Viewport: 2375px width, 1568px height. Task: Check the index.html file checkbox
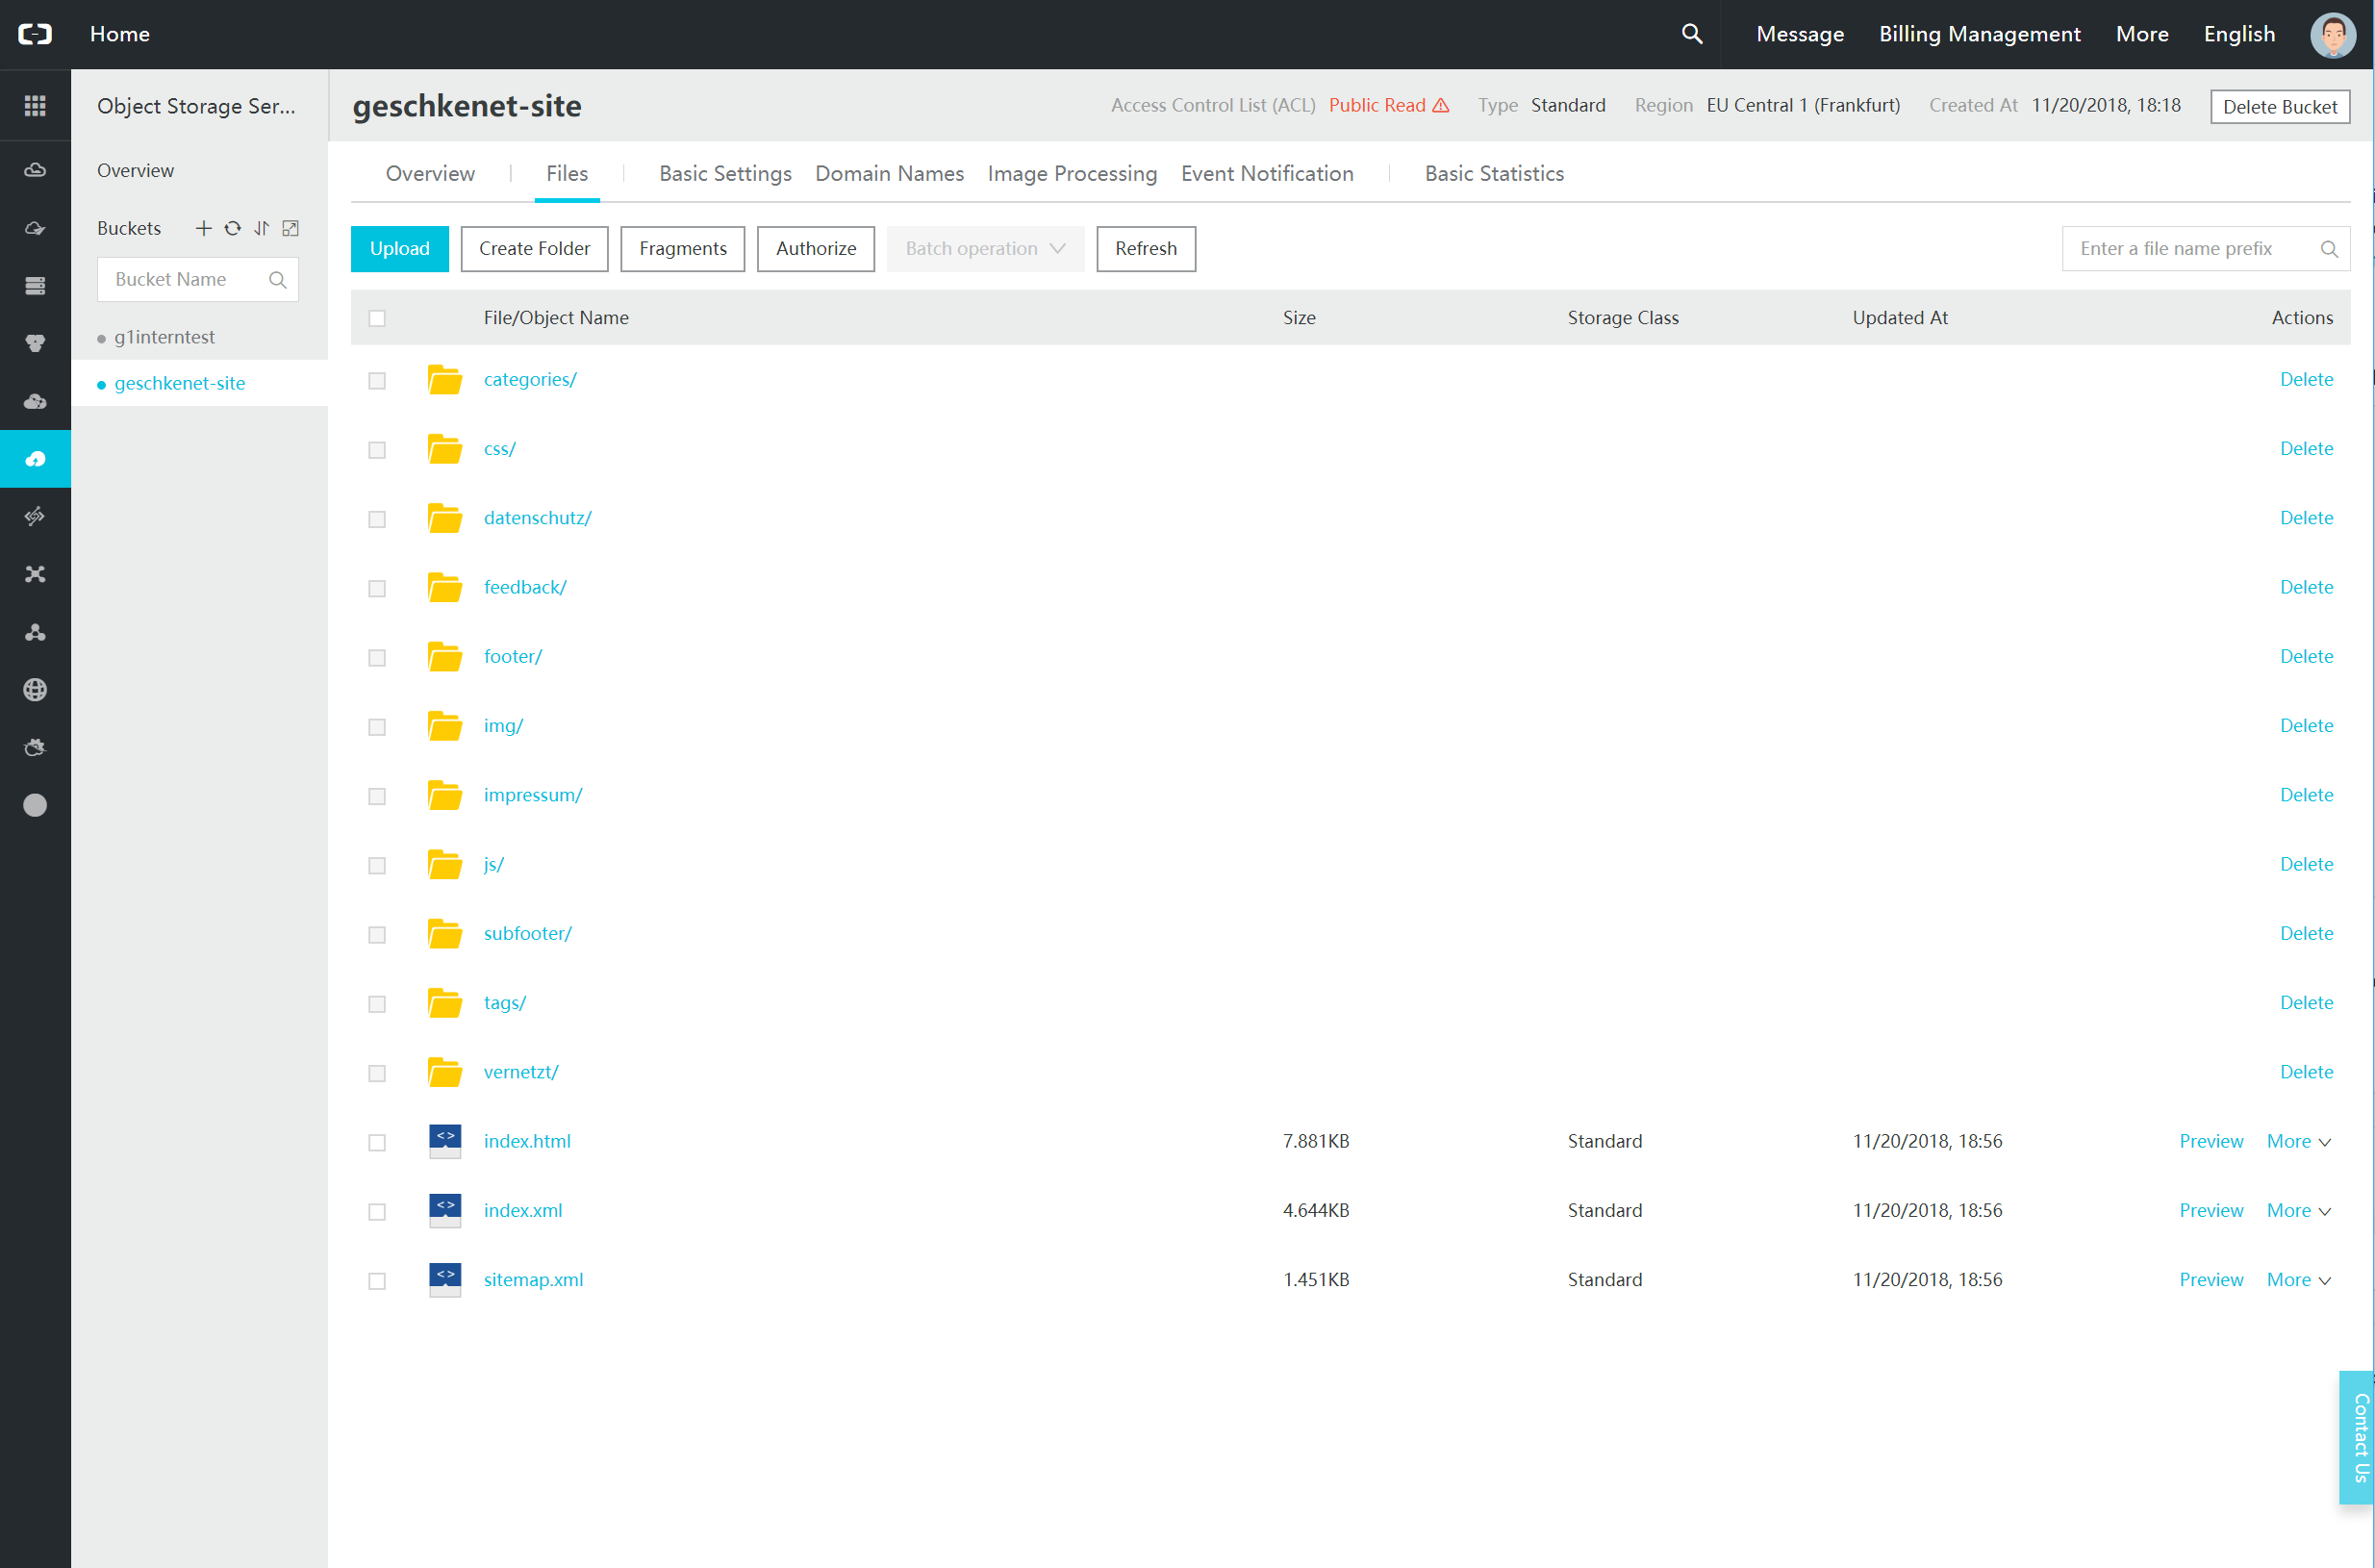coord(377,1142)
